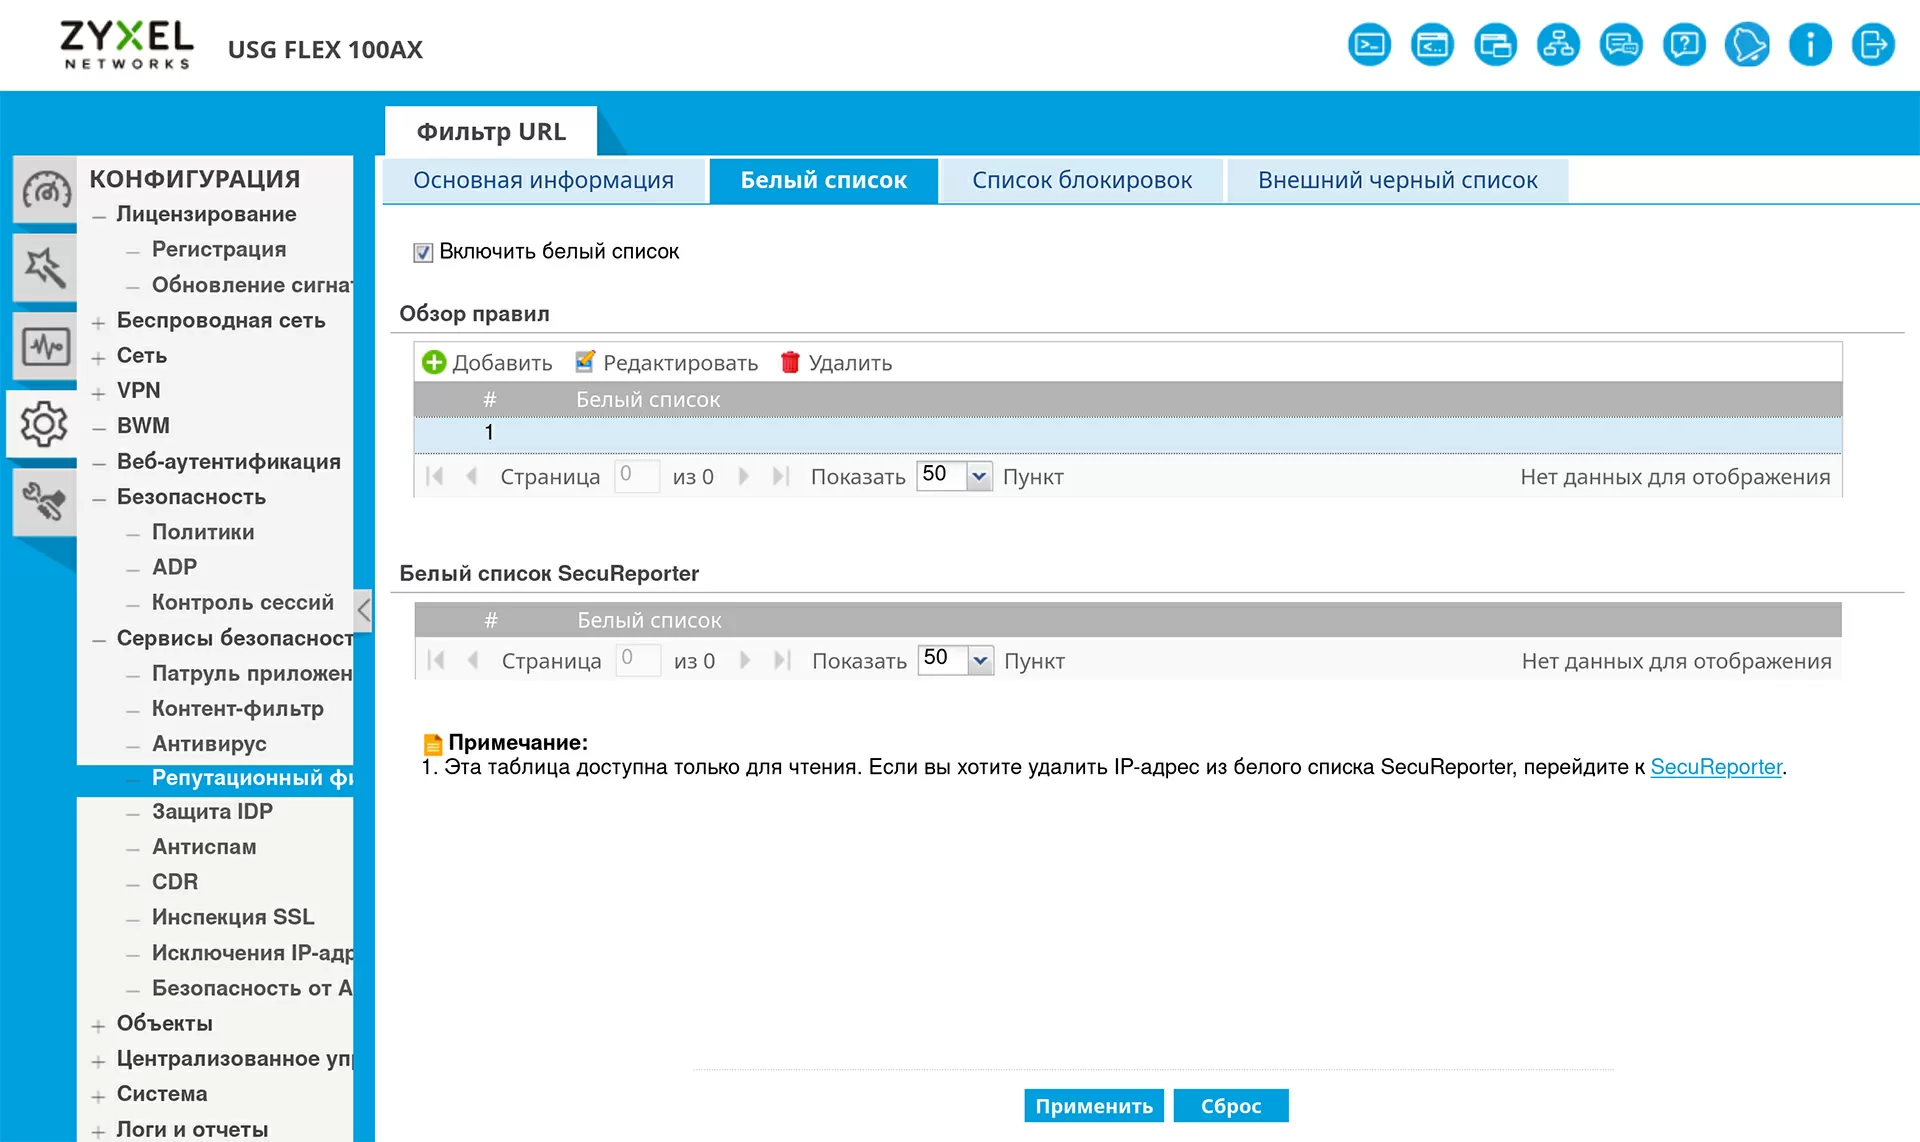Open Политики under Безопасность
Image resolution: width=1920 pixels, height=1142 pixels.
[203, 531]
